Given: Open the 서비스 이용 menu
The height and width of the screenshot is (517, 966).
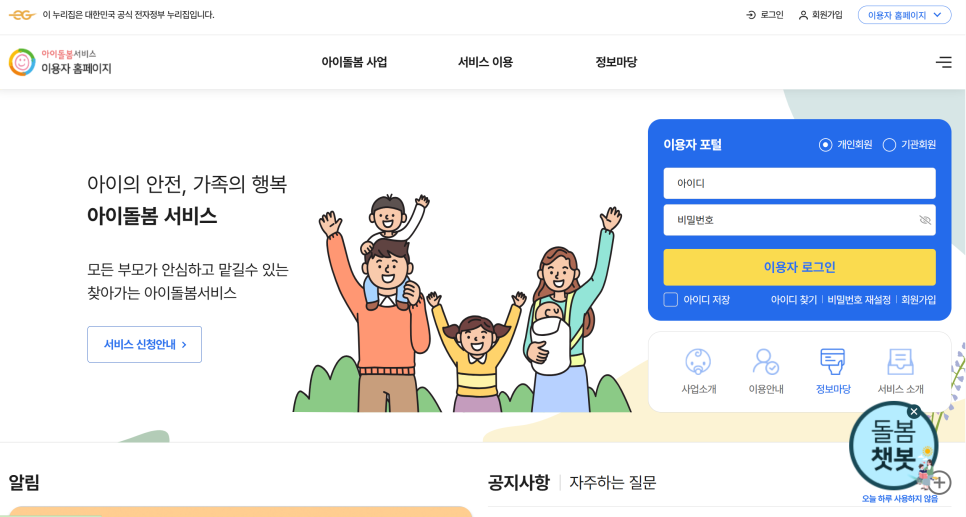Looking at the screenshot, I should 485,62.
